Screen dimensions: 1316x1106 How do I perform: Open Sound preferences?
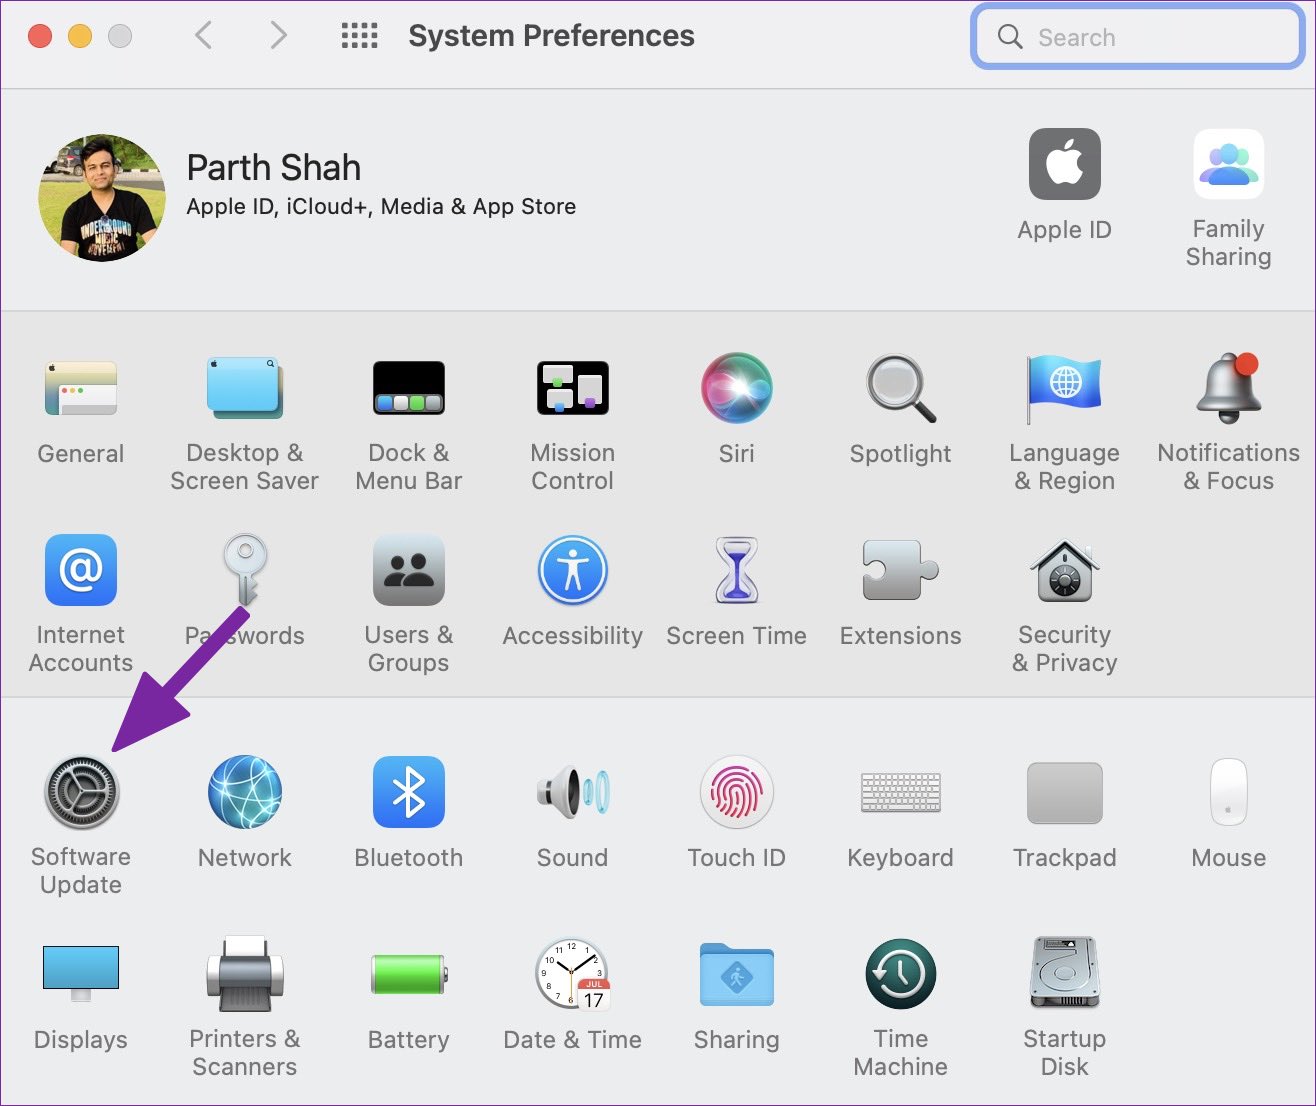coord(573,792)
